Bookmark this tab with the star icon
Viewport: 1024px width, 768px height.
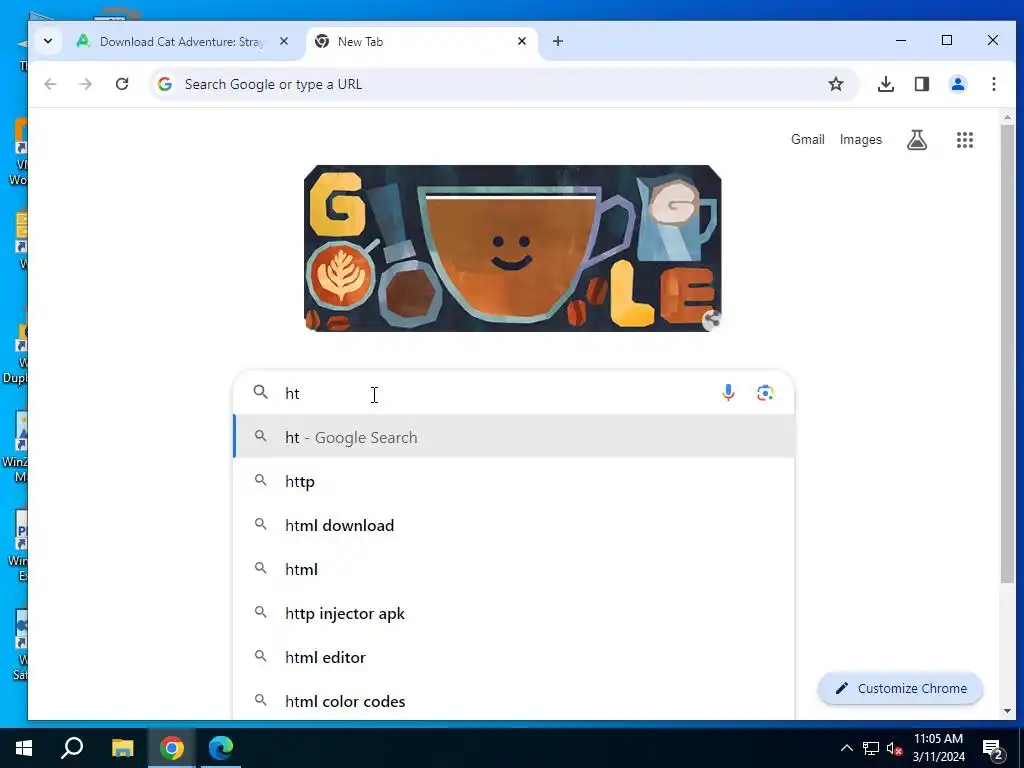836,84
